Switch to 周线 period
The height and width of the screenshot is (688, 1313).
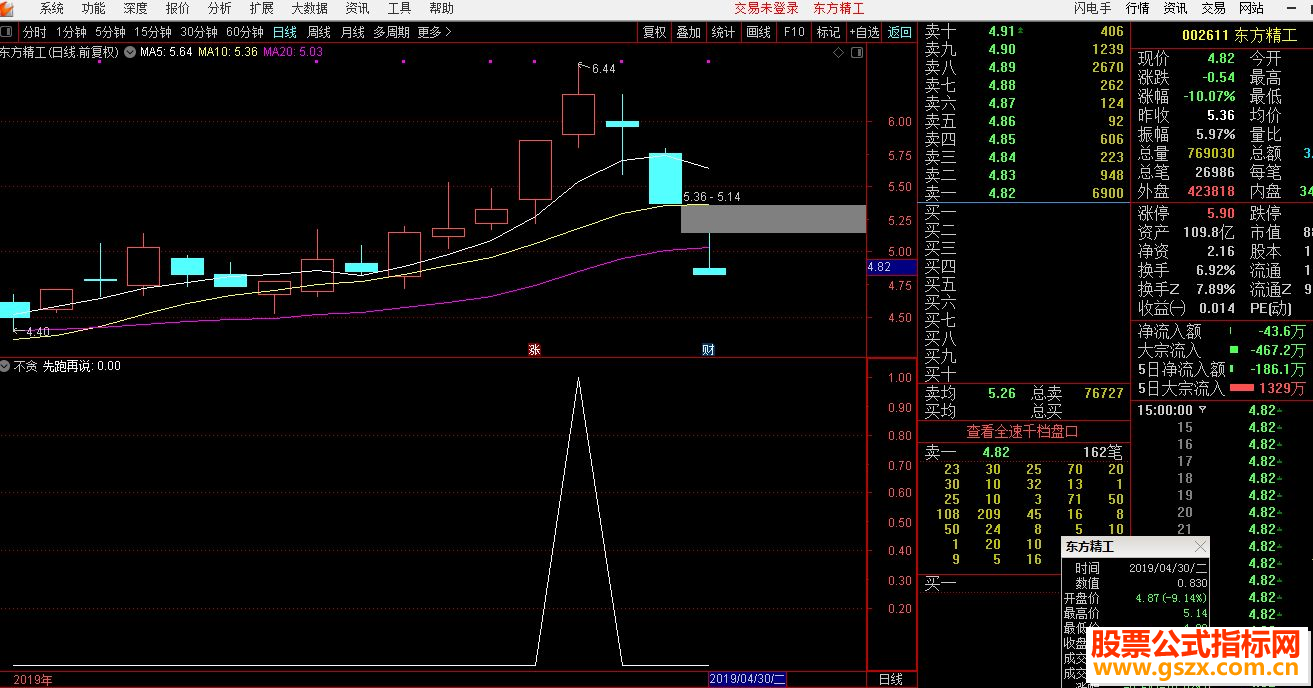(x=319, y=32)
